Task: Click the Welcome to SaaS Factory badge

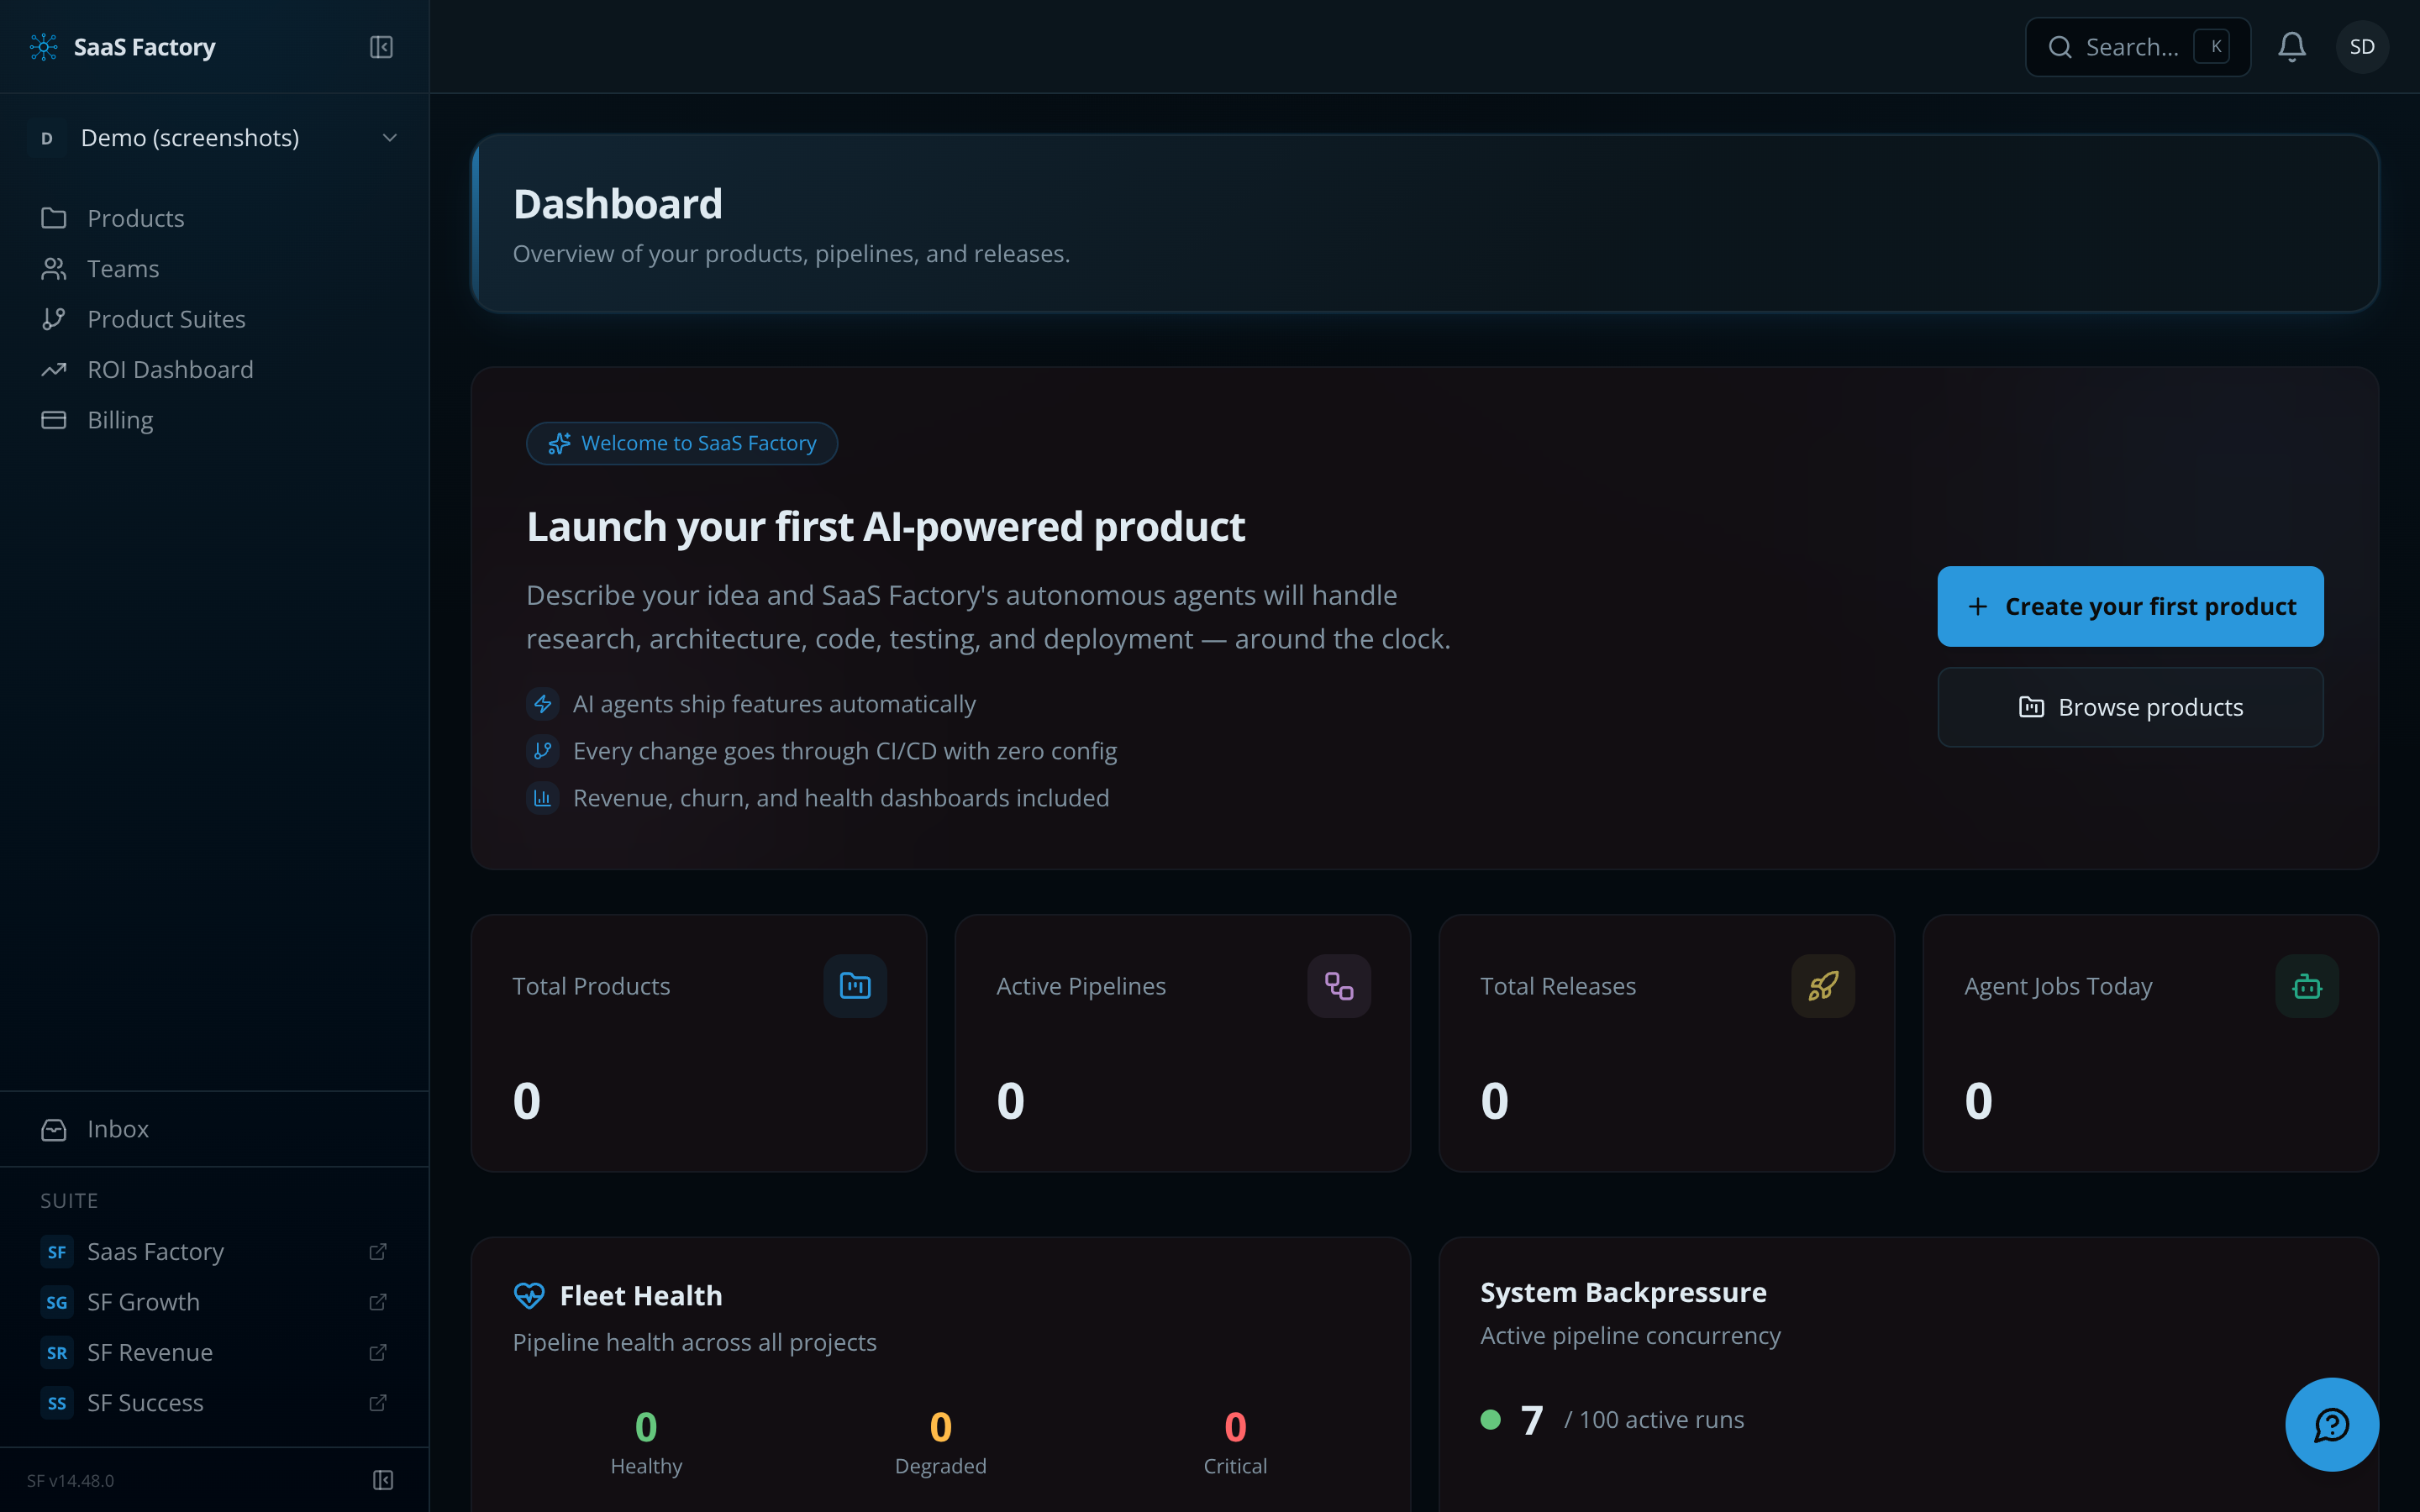Action: tap(682, 443)
